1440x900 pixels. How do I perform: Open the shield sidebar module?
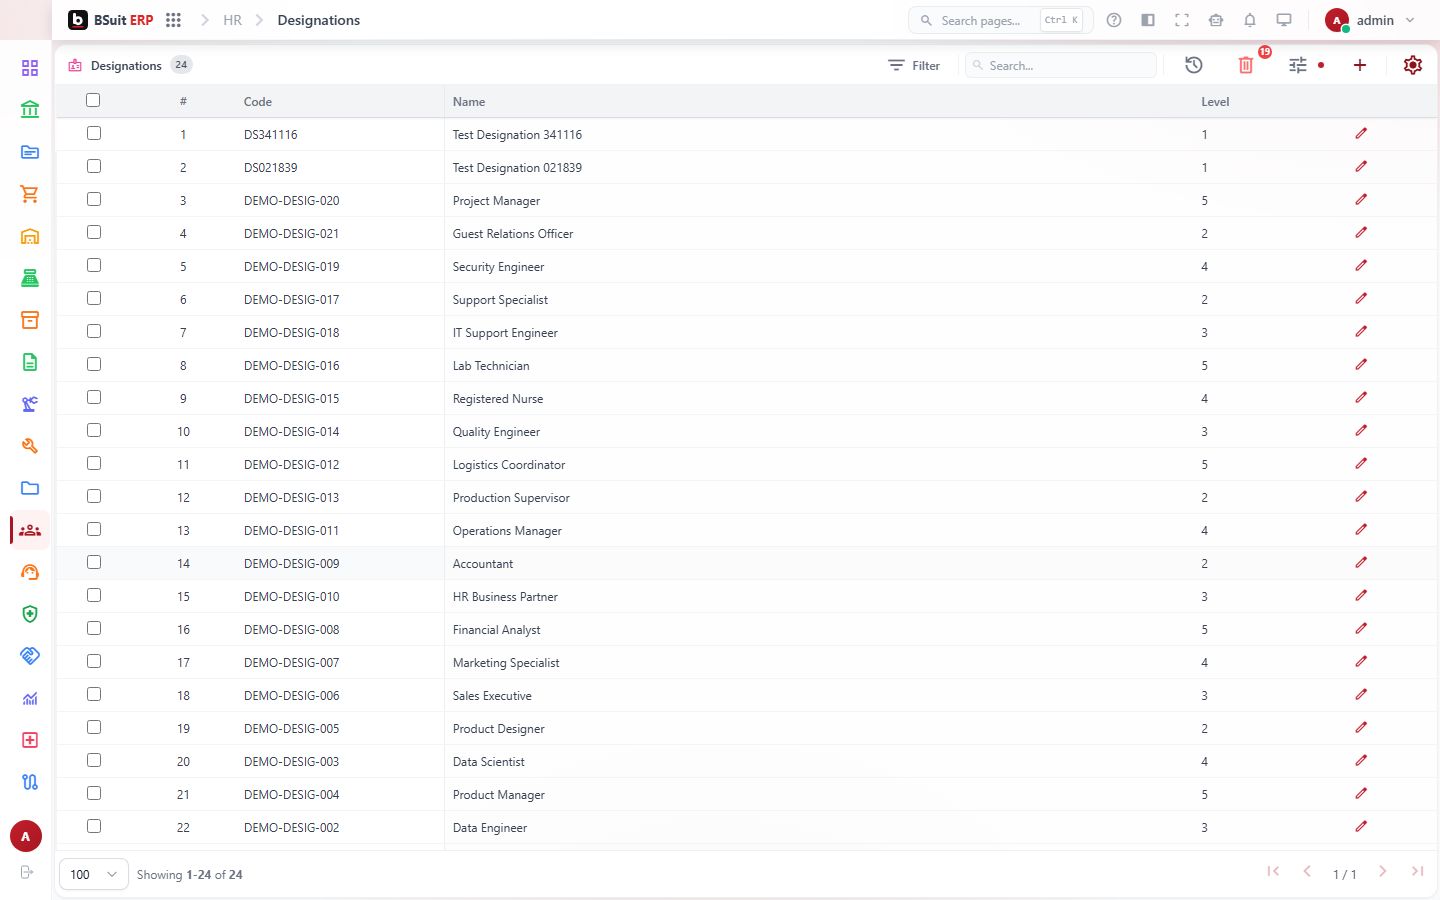tap(30, 614)
